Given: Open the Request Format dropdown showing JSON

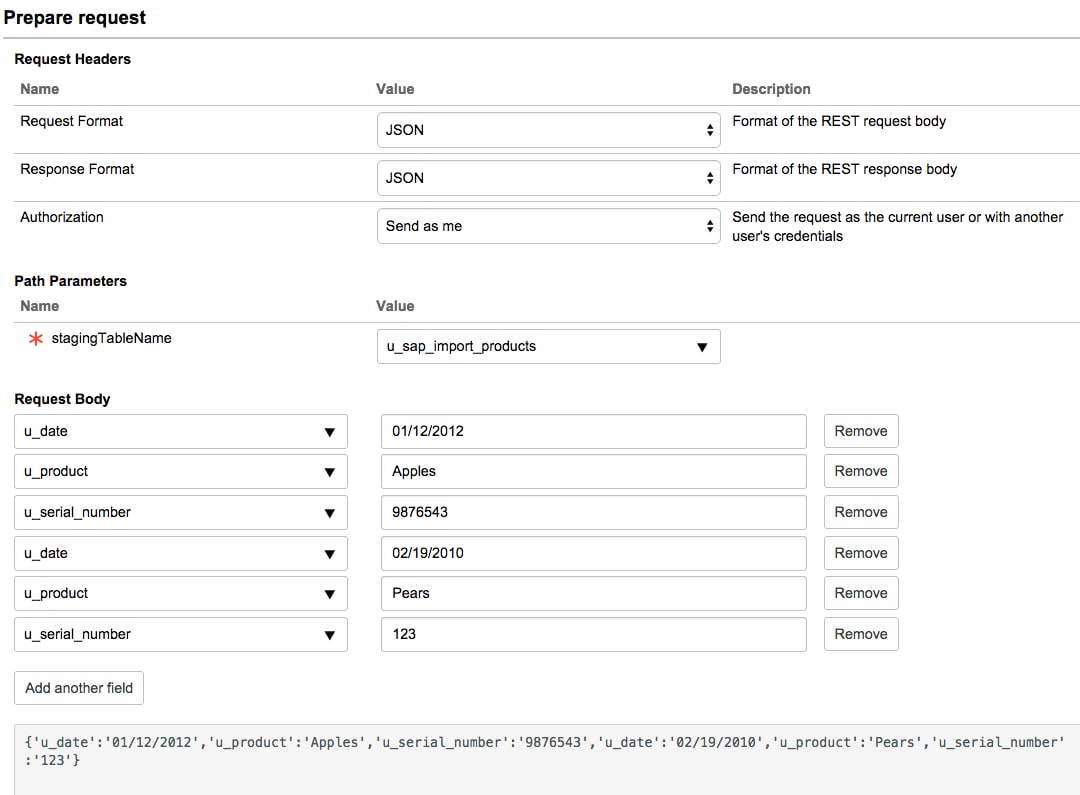Looking at the screenshot, I should [548, 129].
